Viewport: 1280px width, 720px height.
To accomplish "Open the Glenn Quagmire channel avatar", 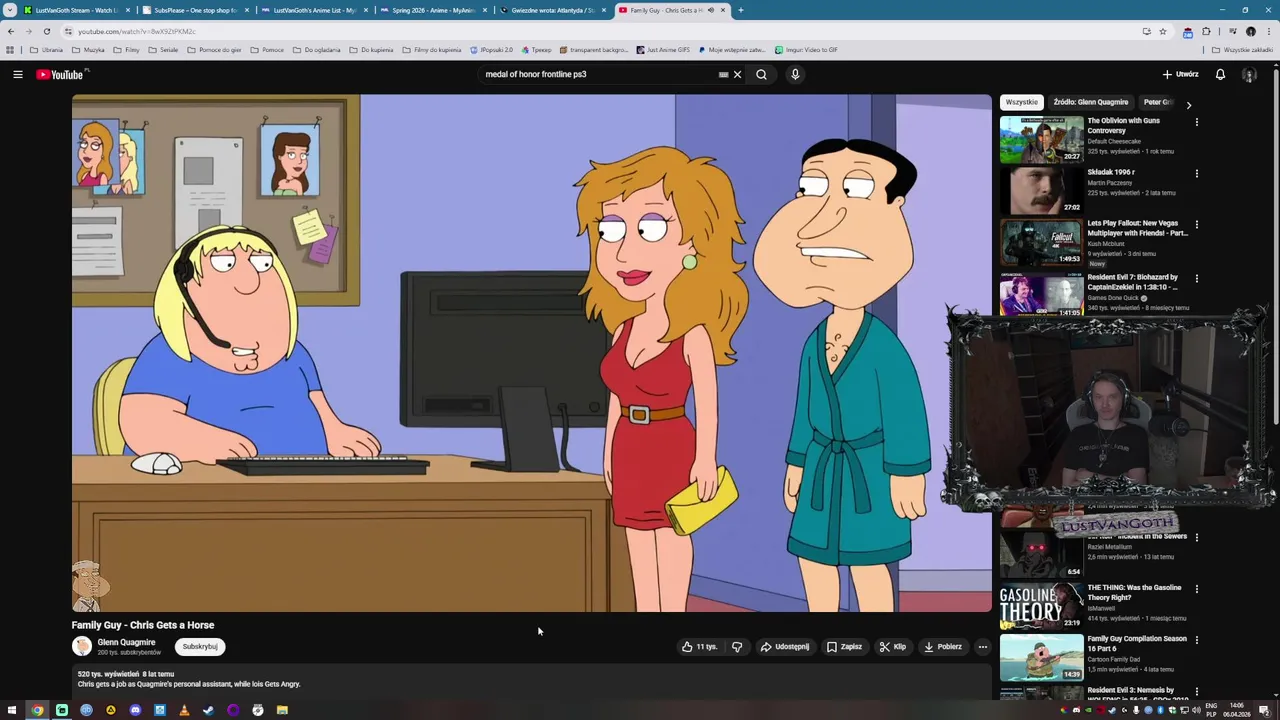I will click(x=82, y=647).
